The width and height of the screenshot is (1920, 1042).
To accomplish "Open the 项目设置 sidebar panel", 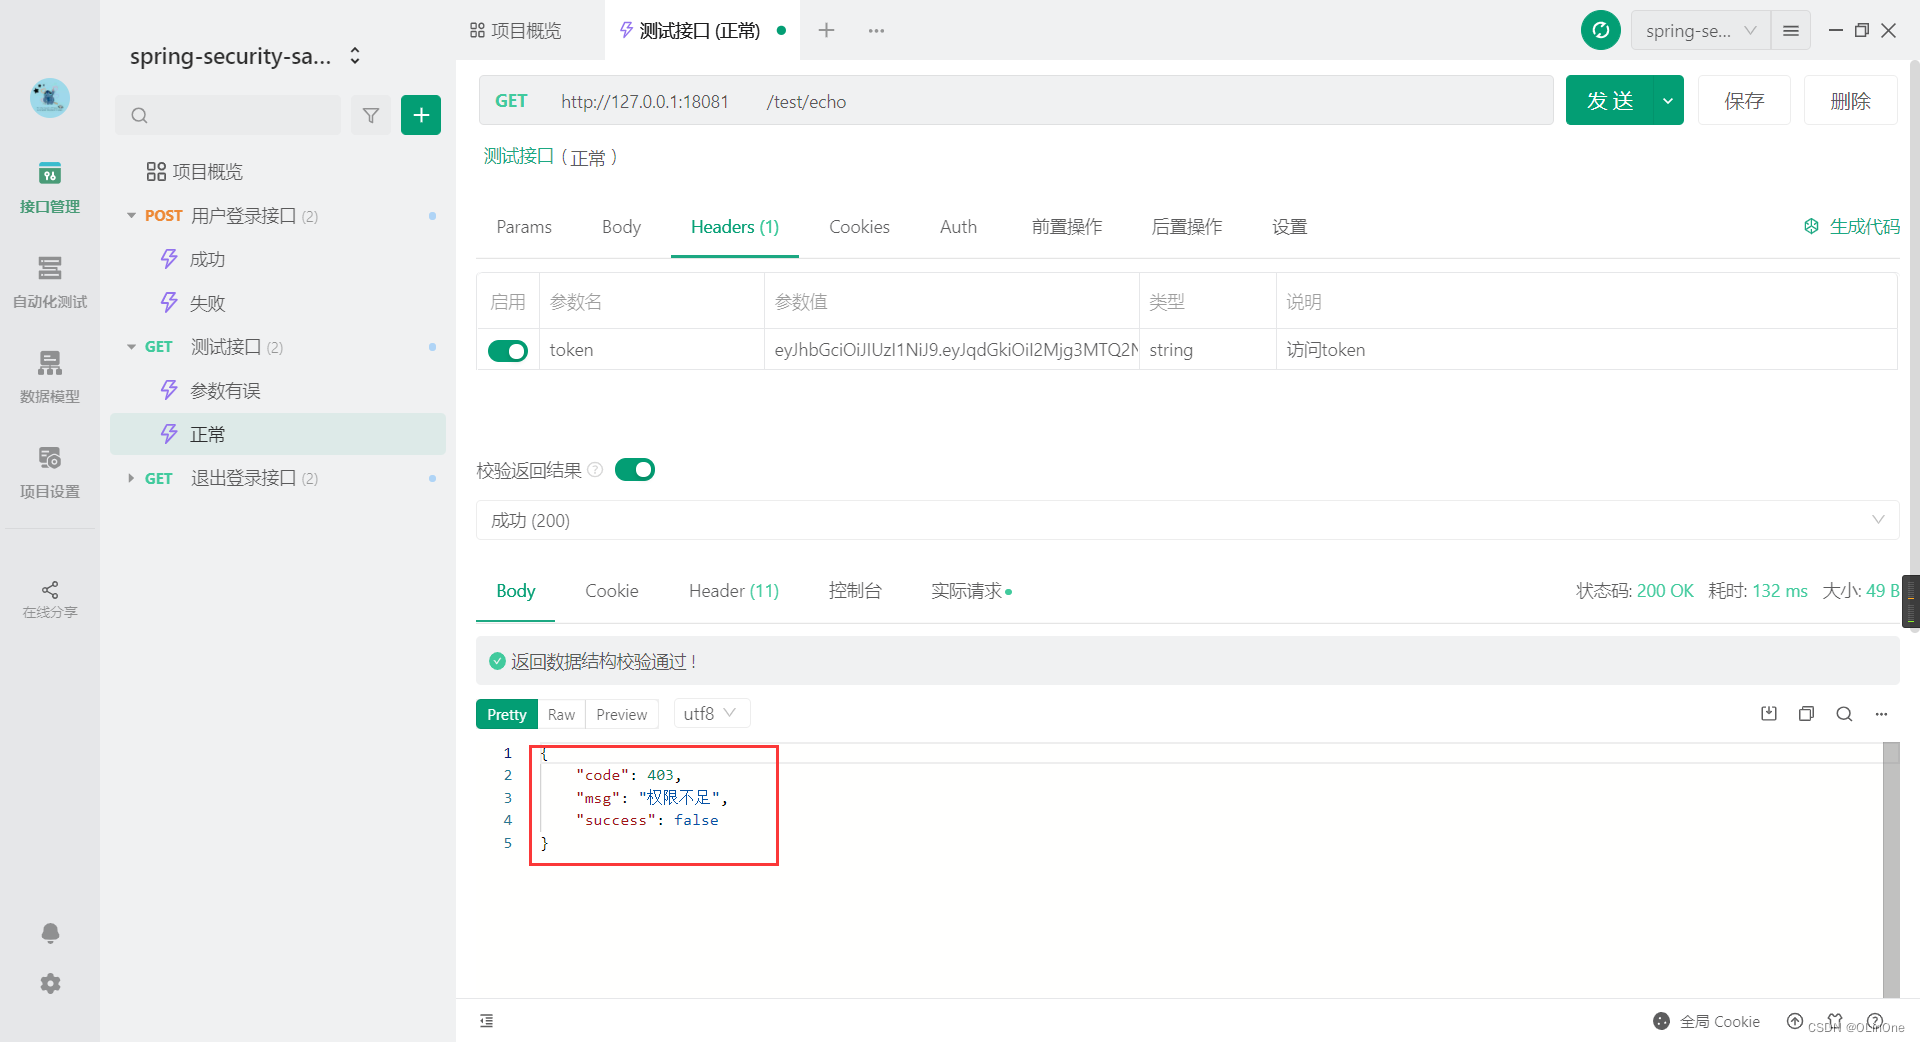I will click(49, 471).
